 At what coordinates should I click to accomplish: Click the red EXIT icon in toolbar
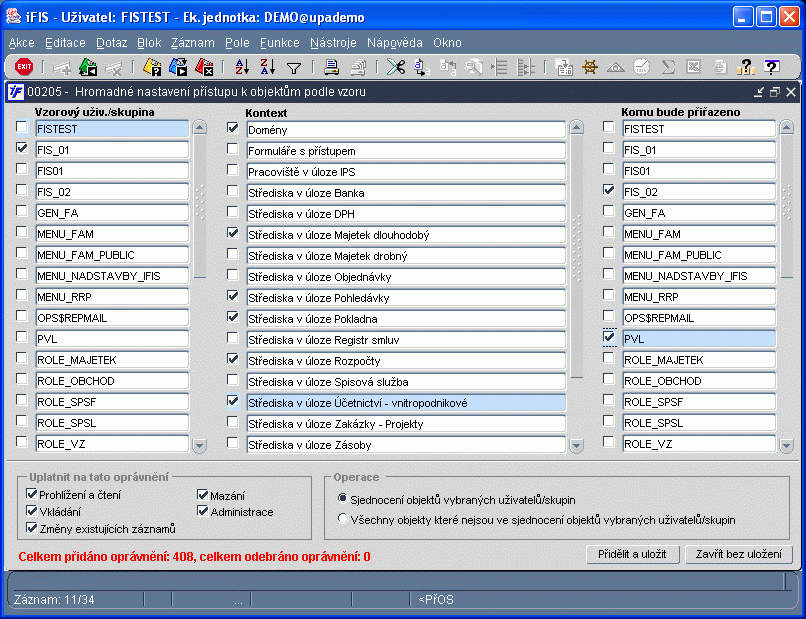point(24,67)
